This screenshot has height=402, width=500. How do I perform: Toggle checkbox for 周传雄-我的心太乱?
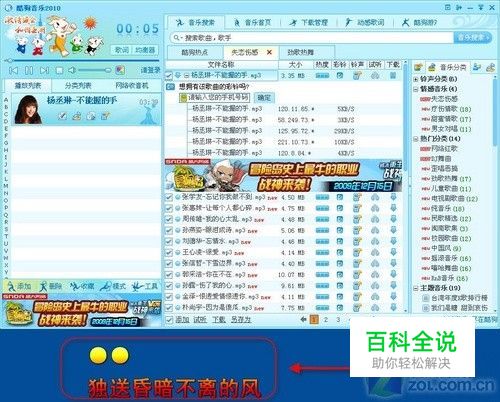(169, 220)
